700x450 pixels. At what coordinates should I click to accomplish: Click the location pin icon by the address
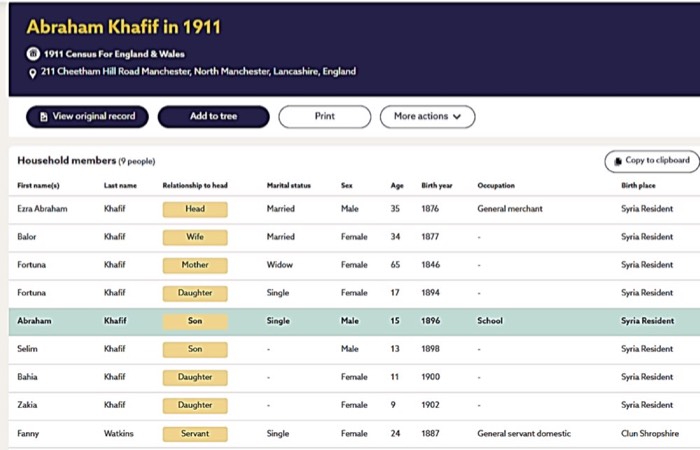tap(32, 73)
